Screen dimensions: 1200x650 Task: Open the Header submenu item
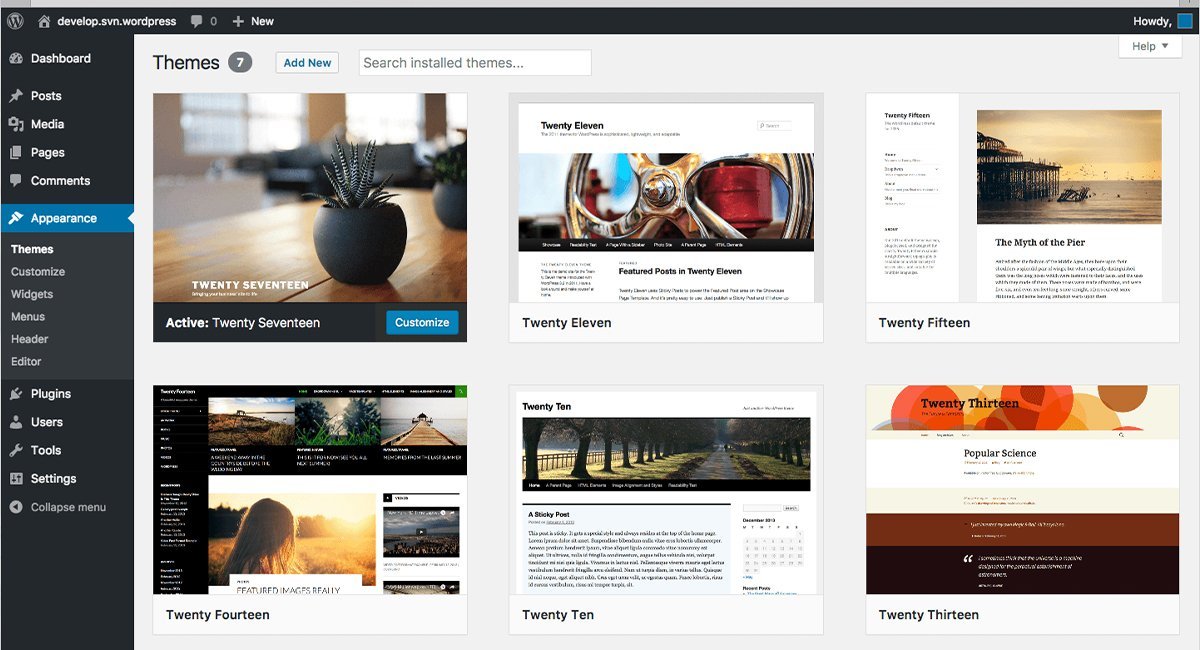pos(30,339)
